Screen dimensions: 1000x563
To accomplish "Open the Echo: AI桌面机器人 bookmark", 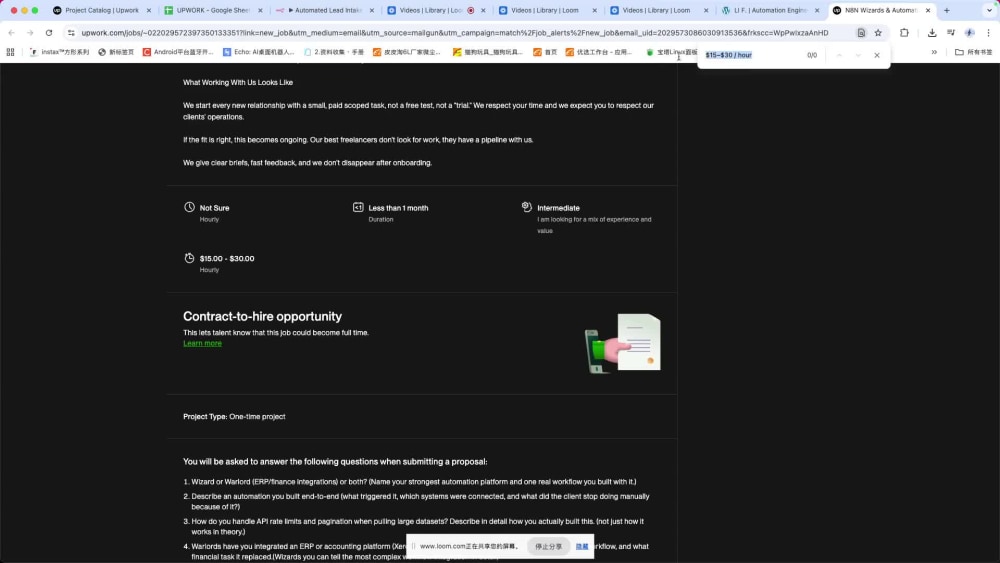I will (259, 52).
